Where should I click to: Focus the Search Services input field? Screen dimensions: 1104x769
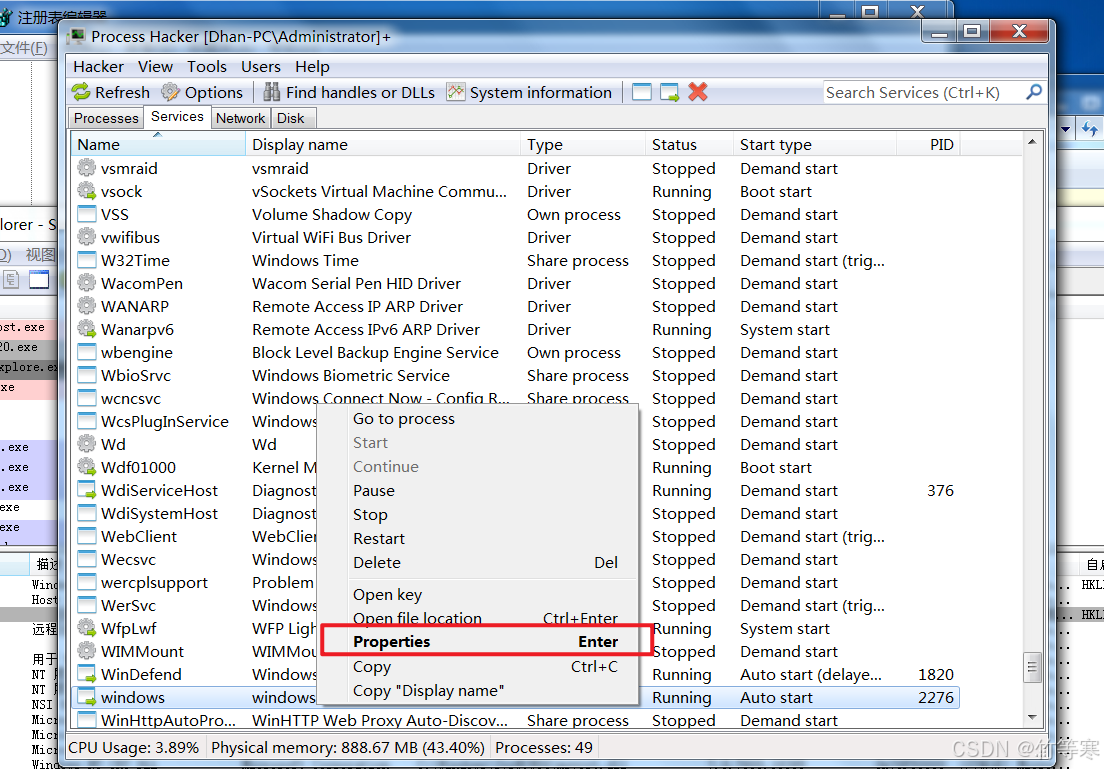coord(924,92)
